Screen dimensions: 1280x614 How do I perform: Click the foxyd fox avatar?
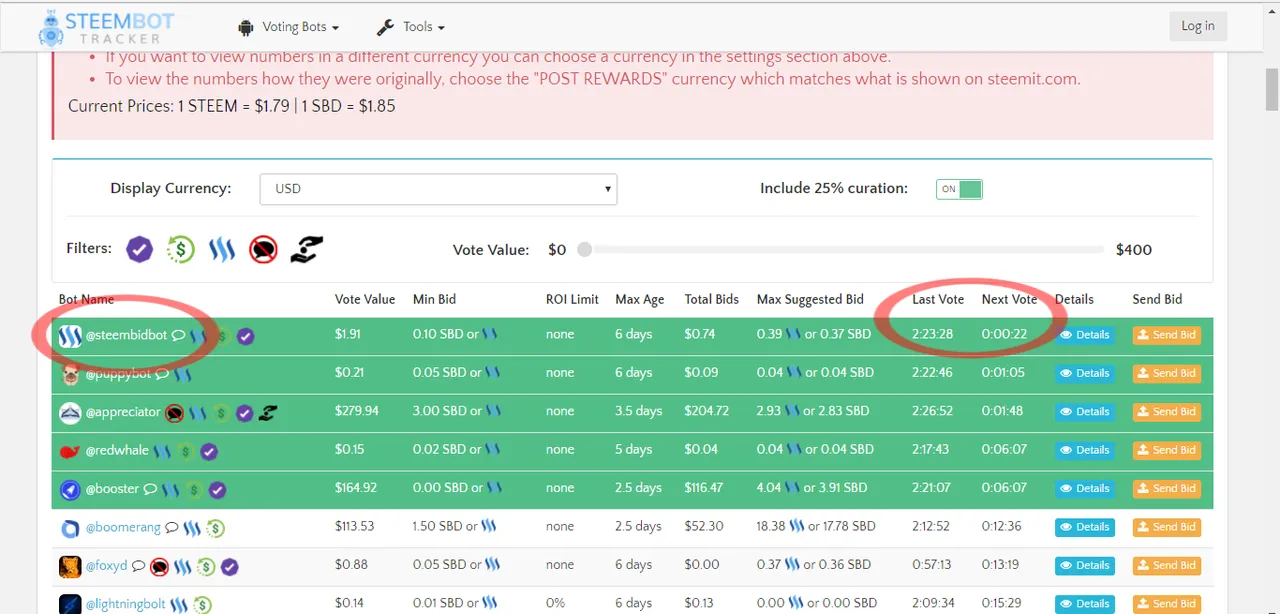pos(70,566)
